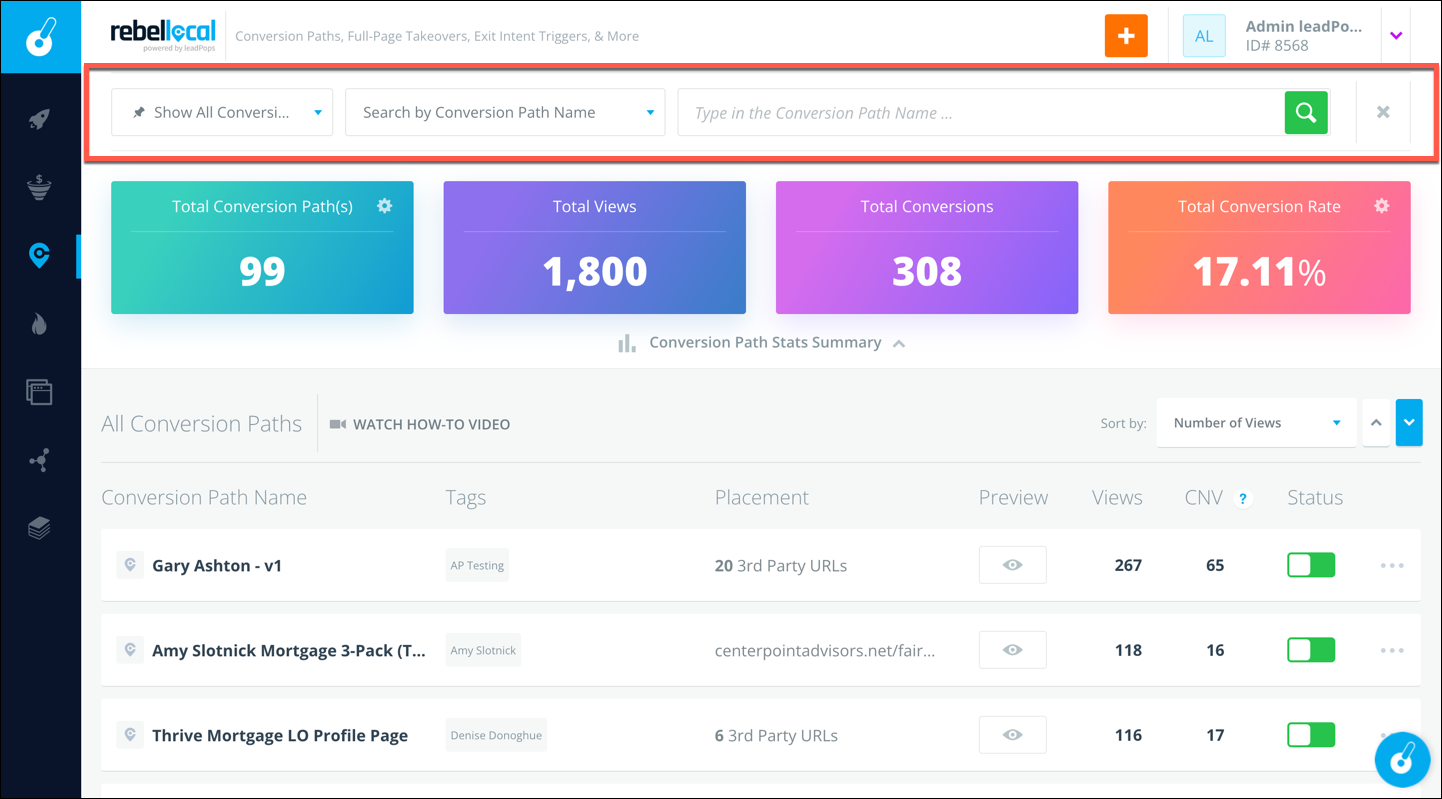The height and width of the screenshot is (799, 1442).
Task: Click the path icon beside Gary Ashton - v1
Action: tap(129, 565)
